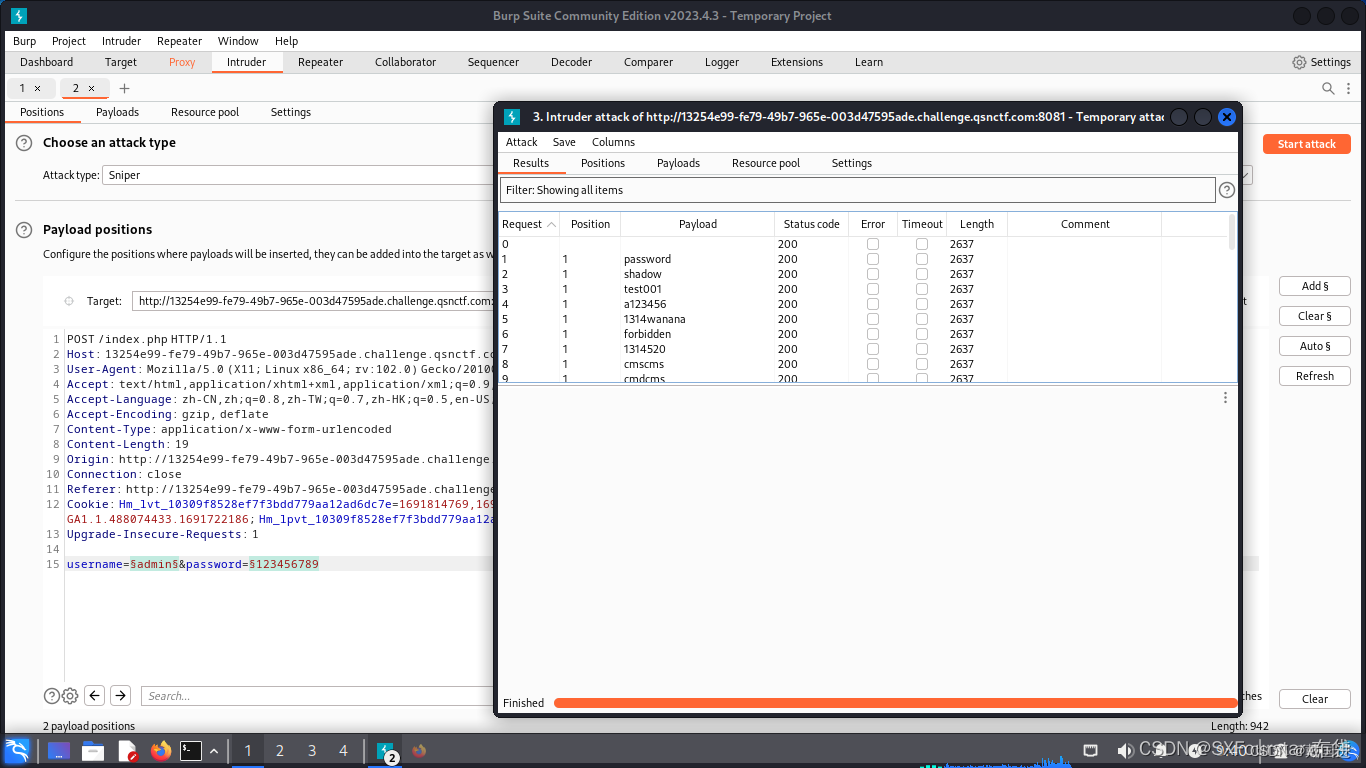Switch to the Repeater main tab
Image resolution: width=1366 pixels, height=768 pixels.
click(320, 62)
